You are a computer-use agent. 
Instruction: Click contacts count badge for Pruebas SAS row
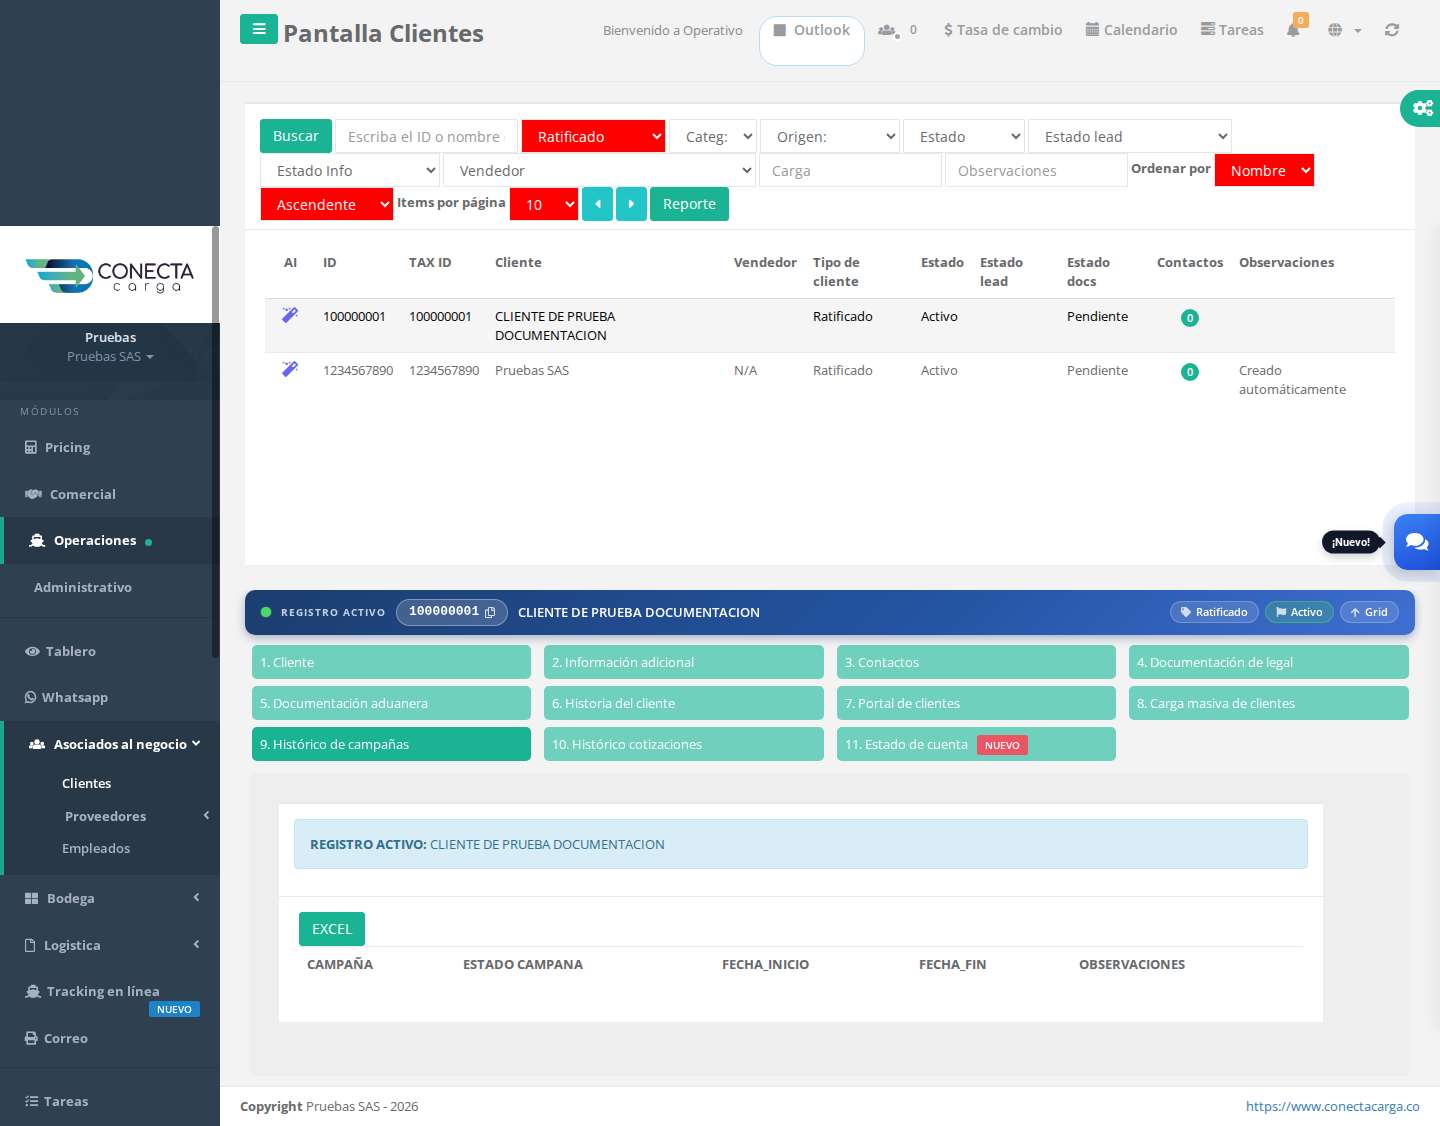(1190, 372)
